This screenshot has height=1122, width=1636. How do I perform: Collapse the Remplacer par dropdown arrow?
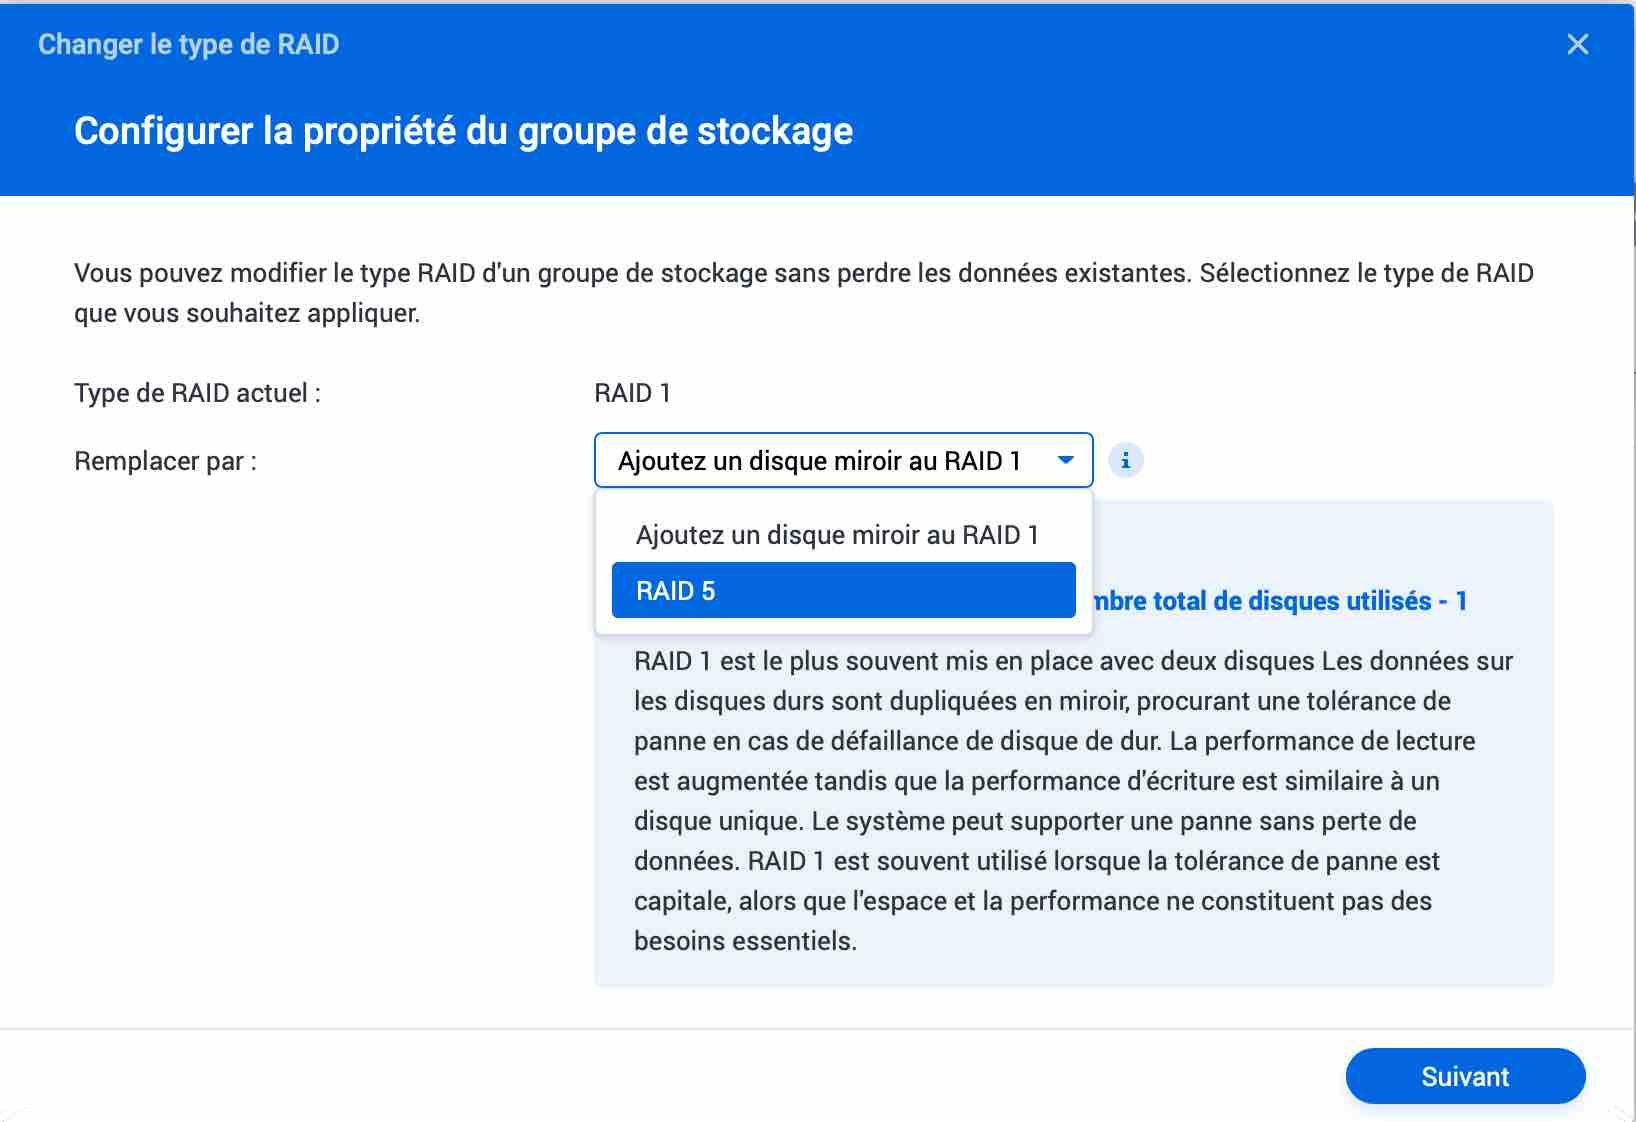(x=1066, y=461)
